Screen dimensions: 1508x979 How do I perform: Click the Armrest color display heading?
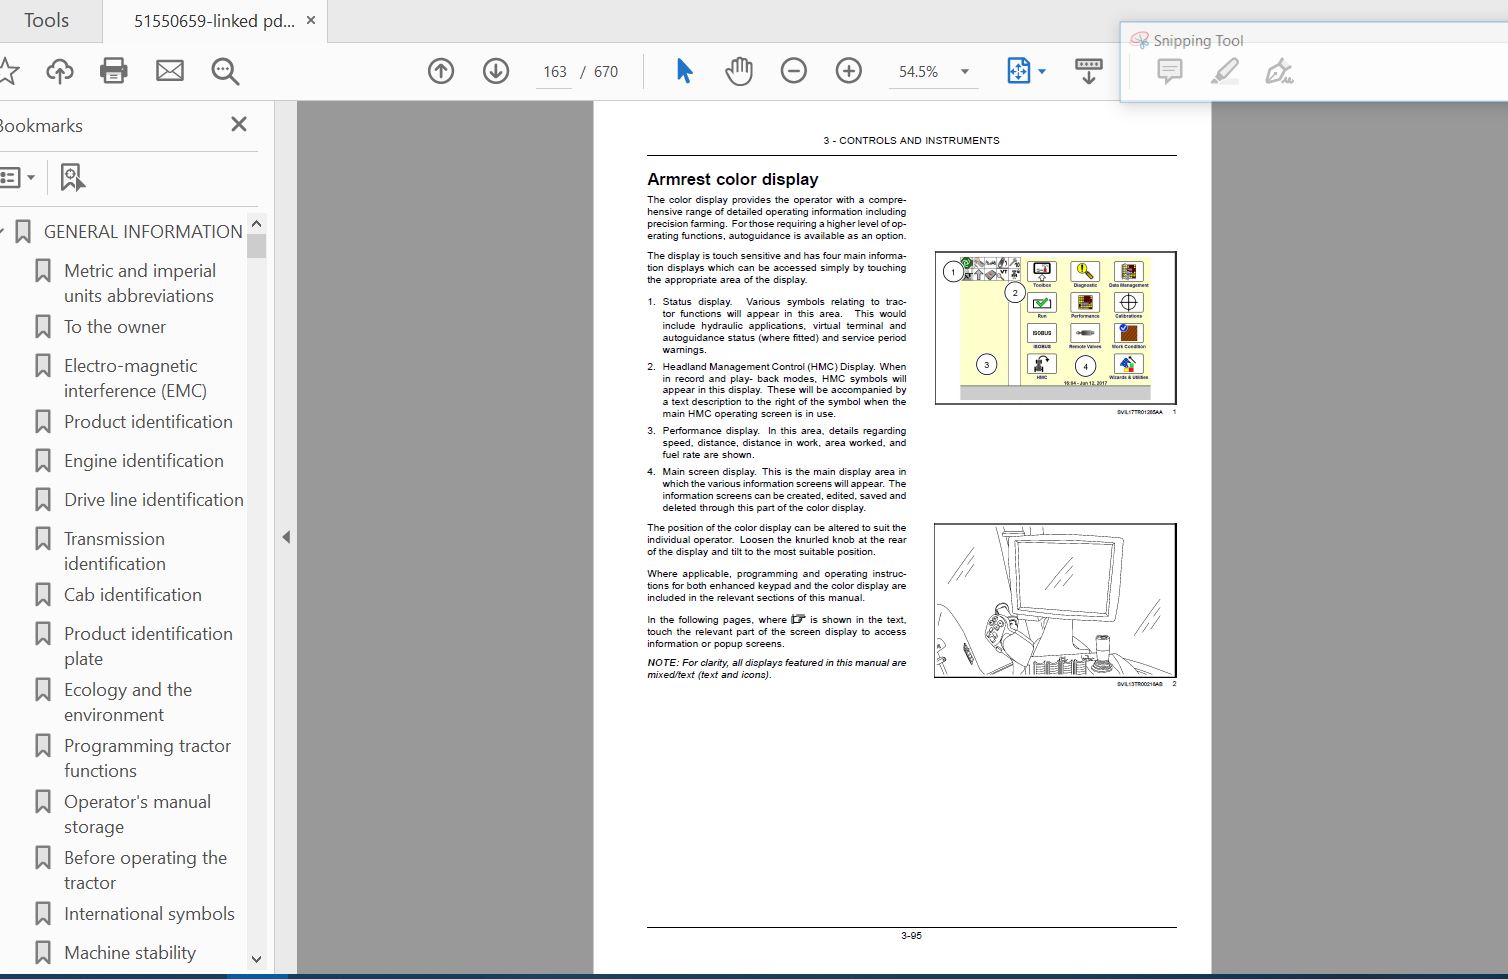point(732,179)
